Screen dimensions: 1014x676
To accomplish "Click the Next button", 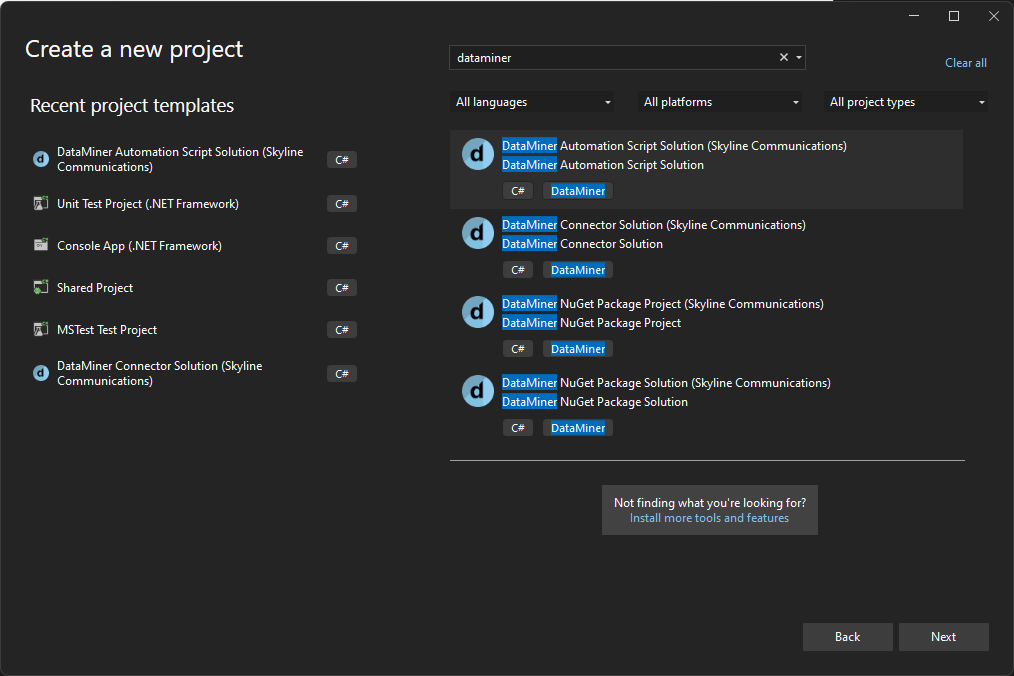I will click(x=944, y=637).
